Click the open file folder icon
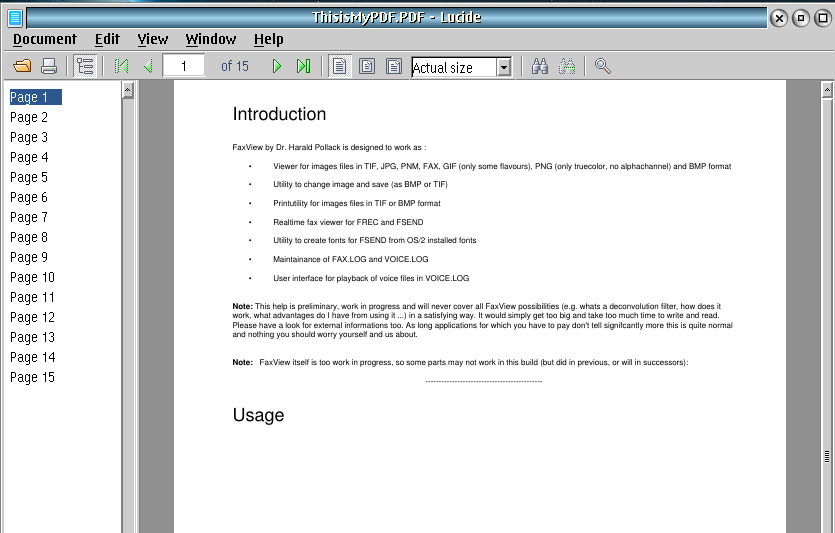This screenshot has width=835, height=533. [x=22, y=67]
